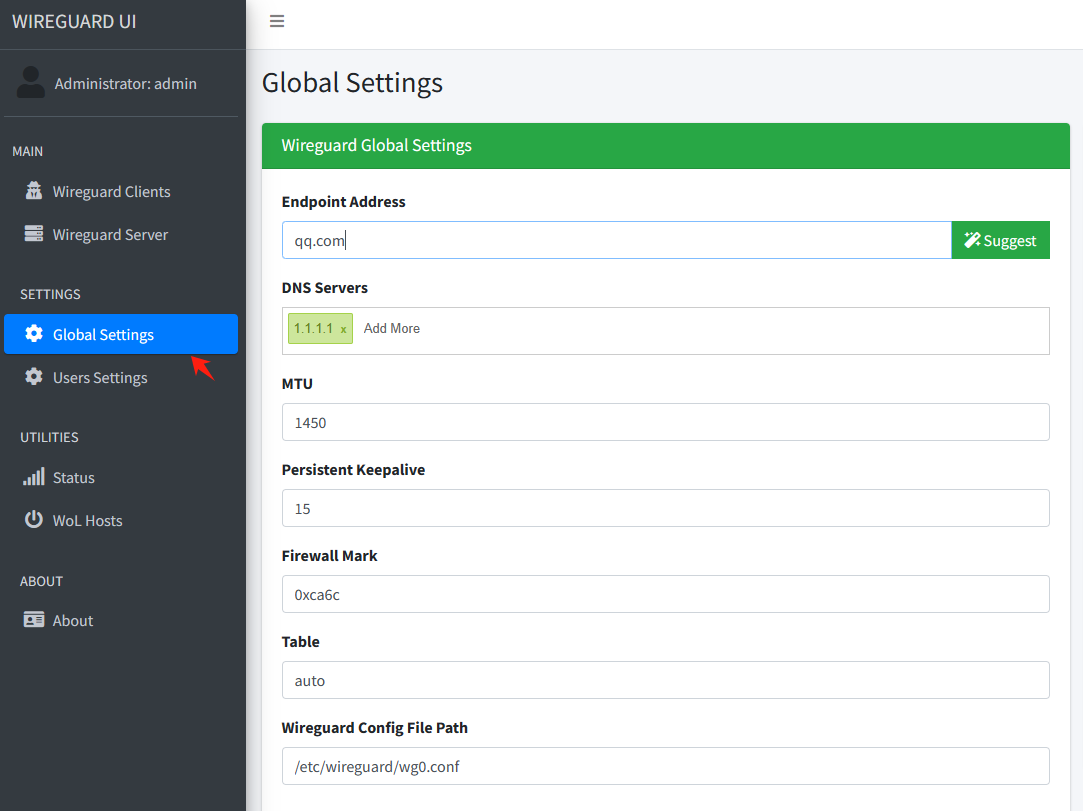Click the About ID card icon

34,620
